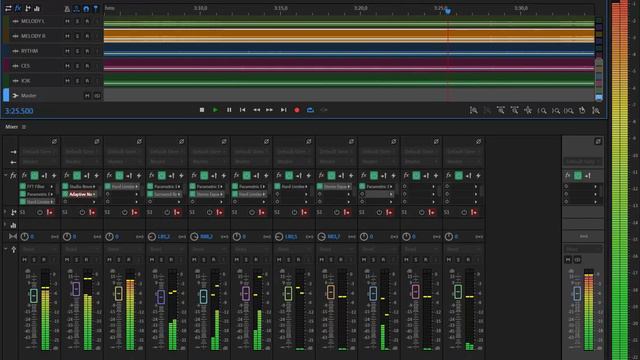This screenshot has width=640, height=360.
Task: Show the EQ view in the editor toolbar
Action: click(x=37, y=8)
